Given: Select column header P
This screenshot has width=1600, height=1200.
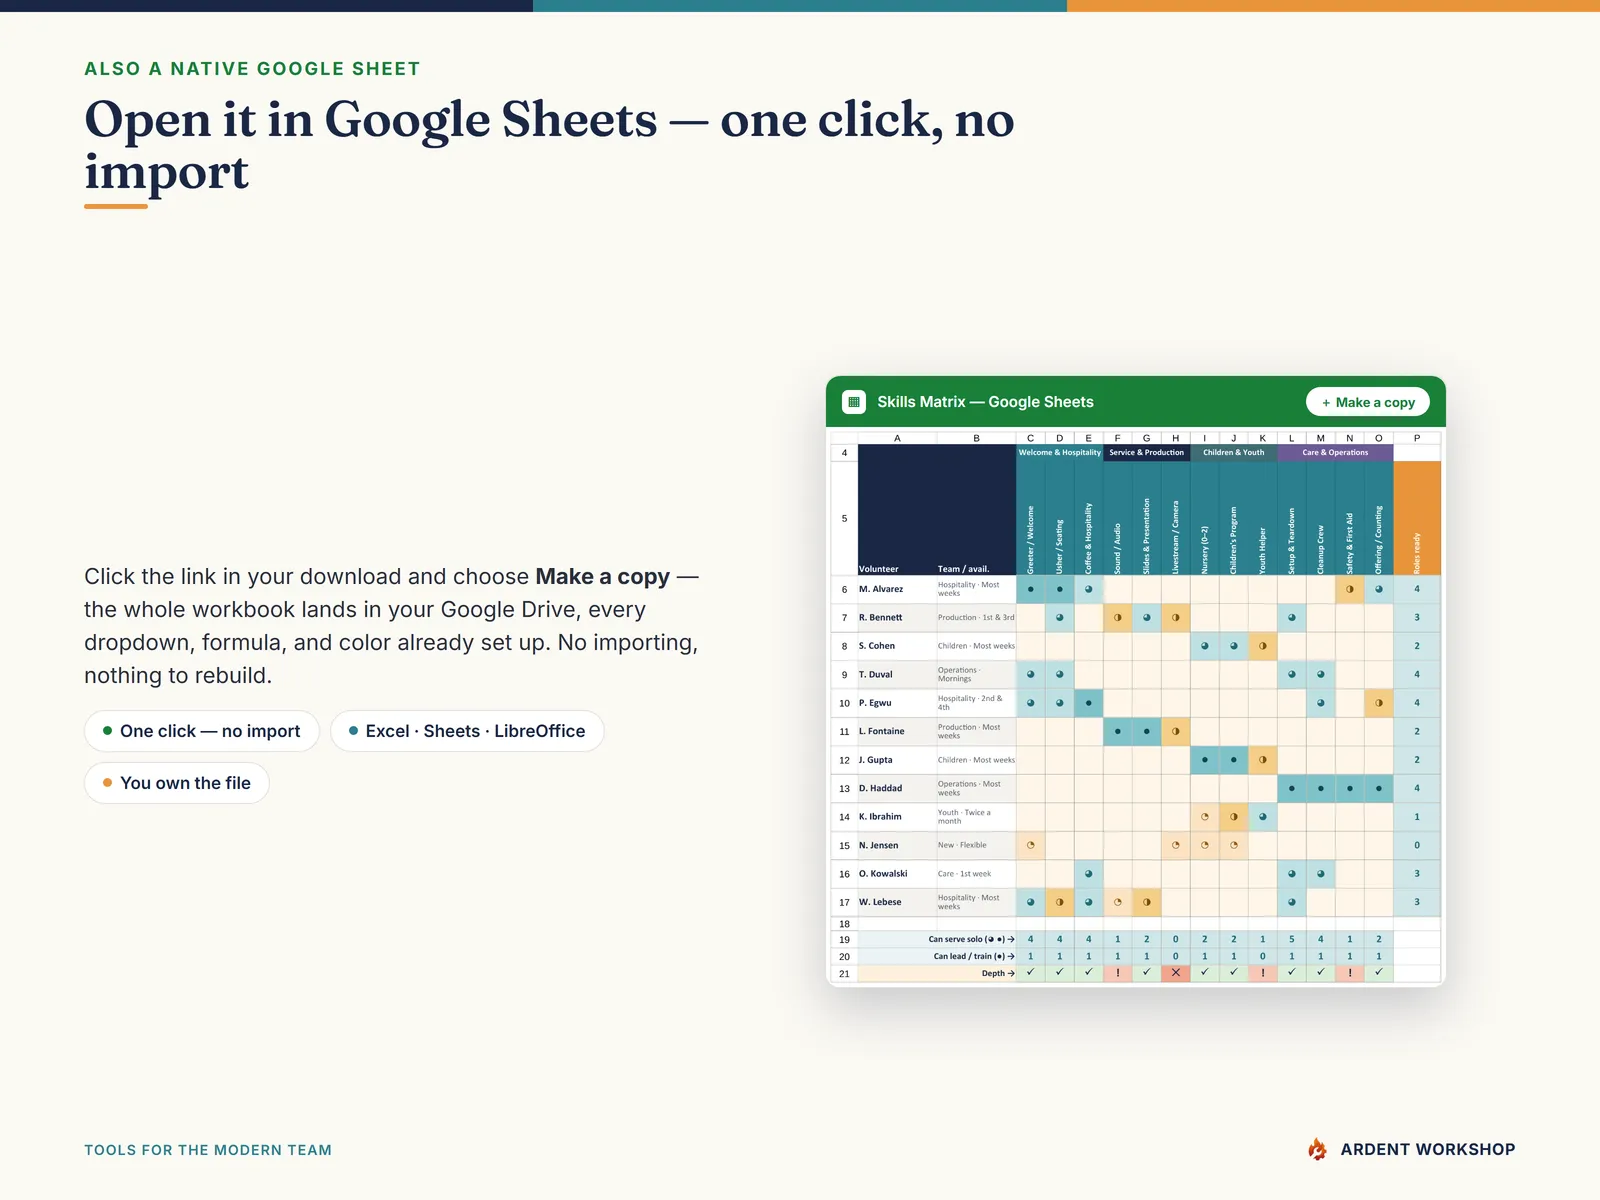Looking at the screenshot, I should click(1417, 438).
